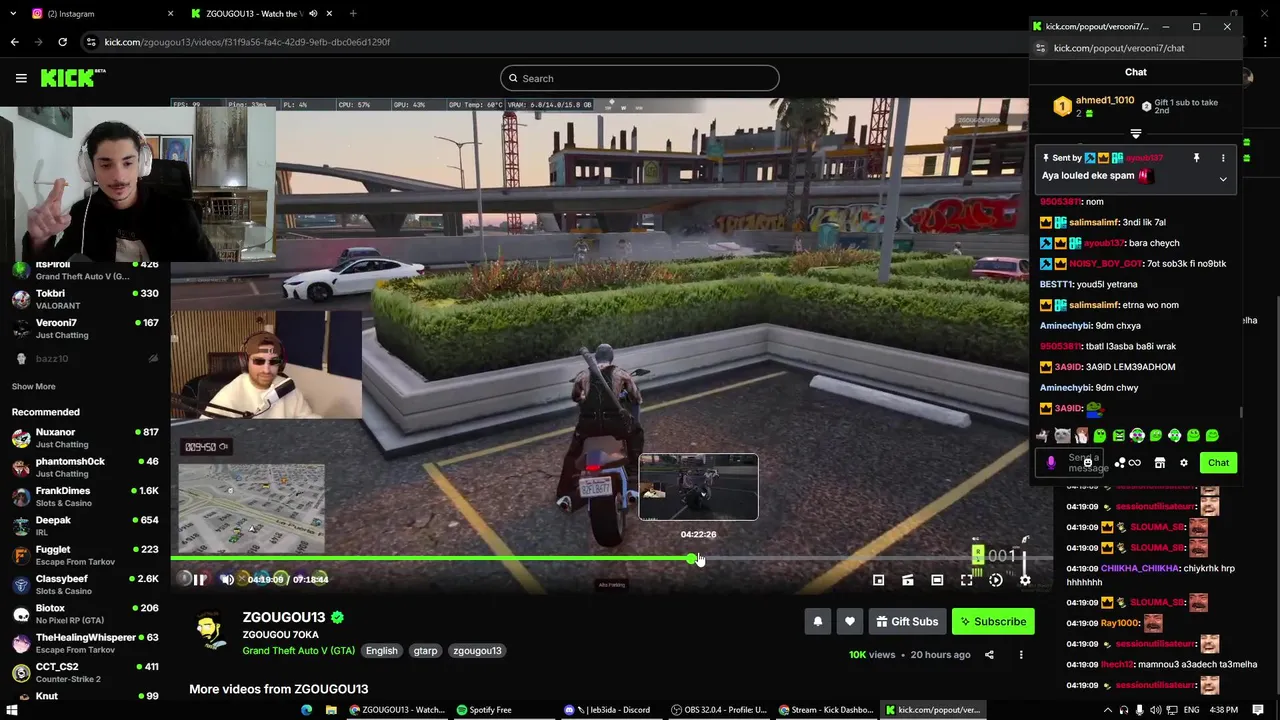The width and height of the screenshot is (1280, 720).
Task: Open Nuxanor recommended channel
Action: point(85,438)
